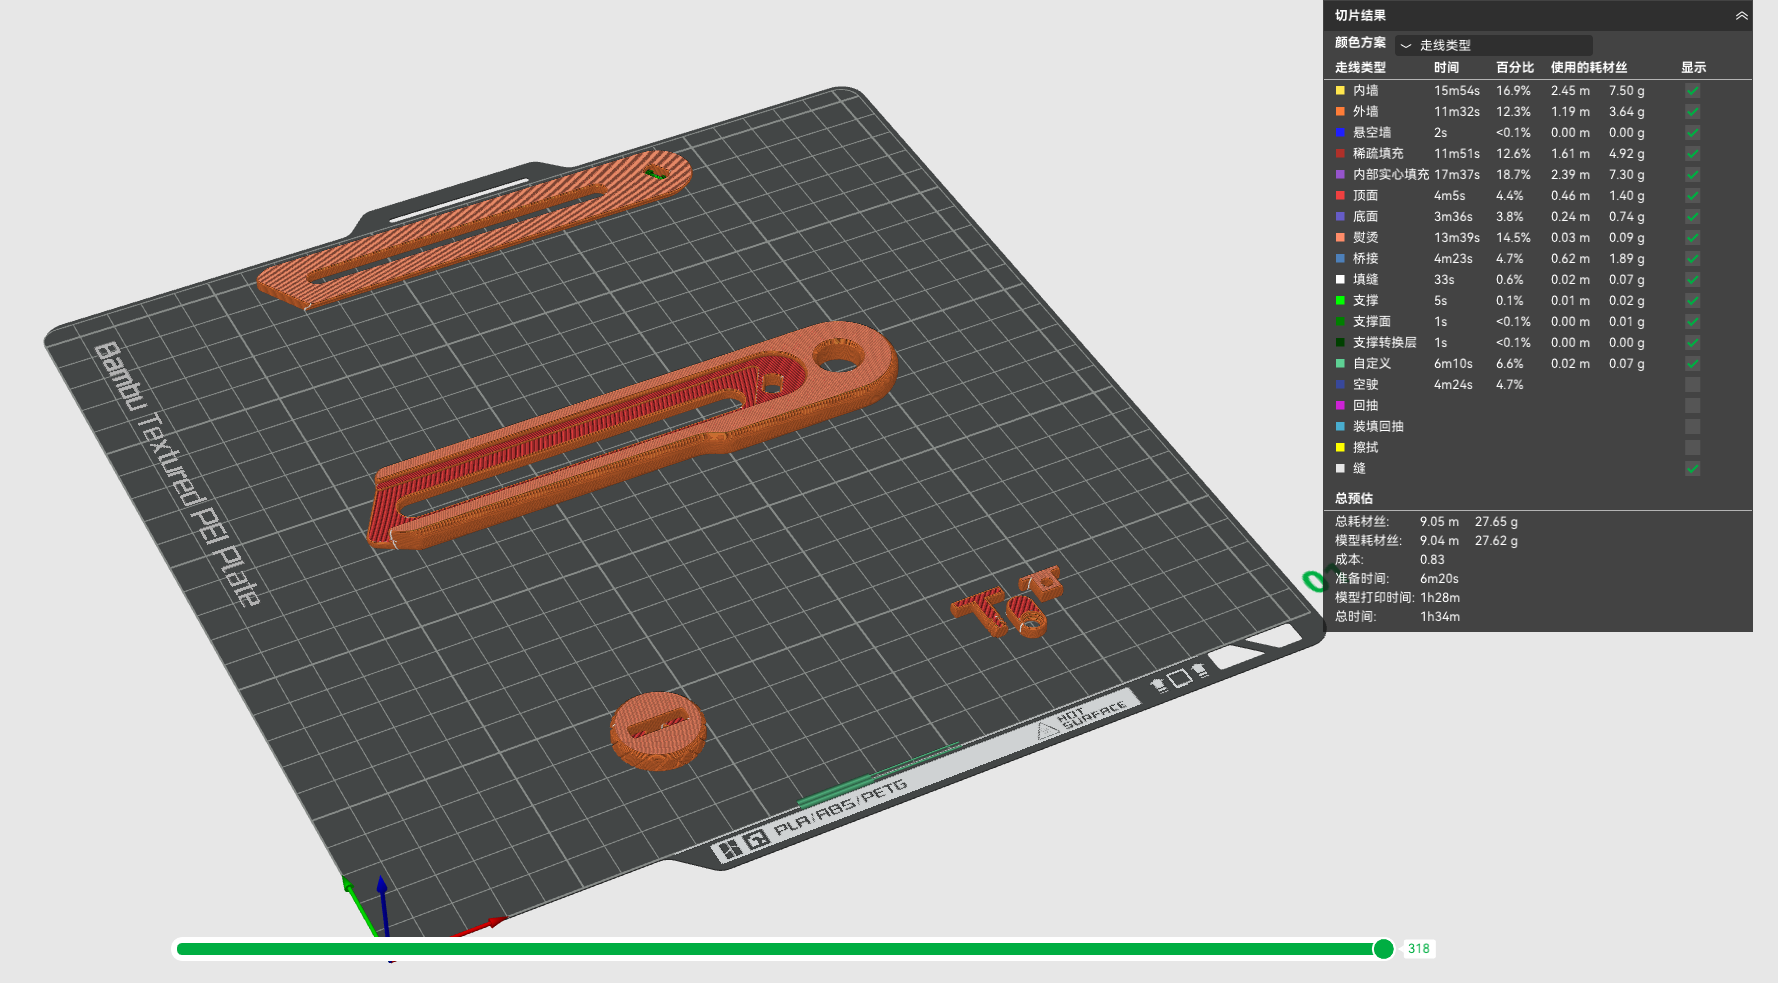Click the layer number 318 field
1778x983 pixels.
pos(1419,949)
